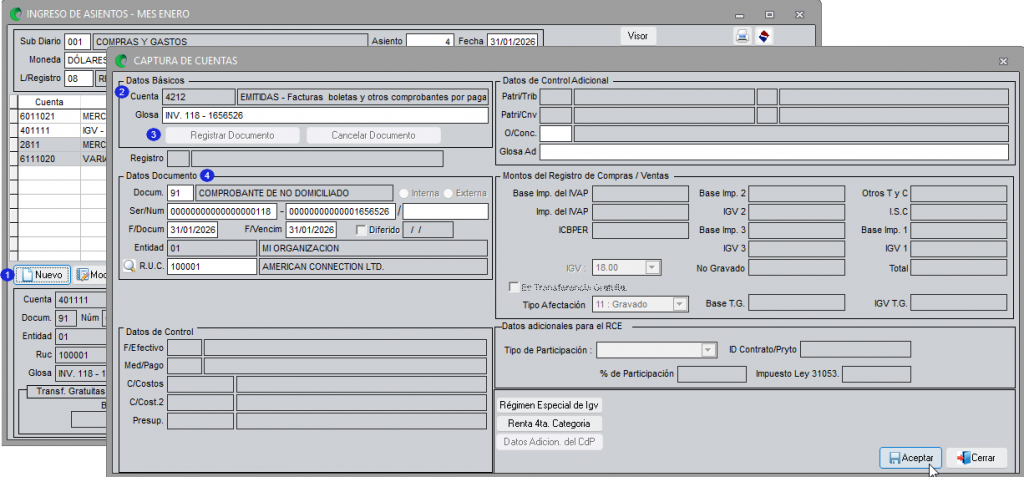Click the O/Conc. code field

[x=556, y=133]
